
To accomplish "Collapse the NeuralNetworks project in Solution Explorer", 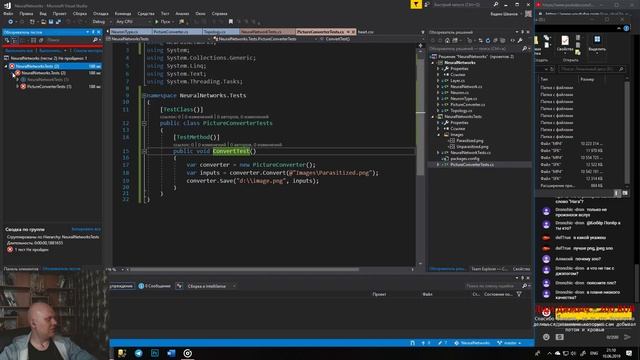I will (x=433, y=63).
